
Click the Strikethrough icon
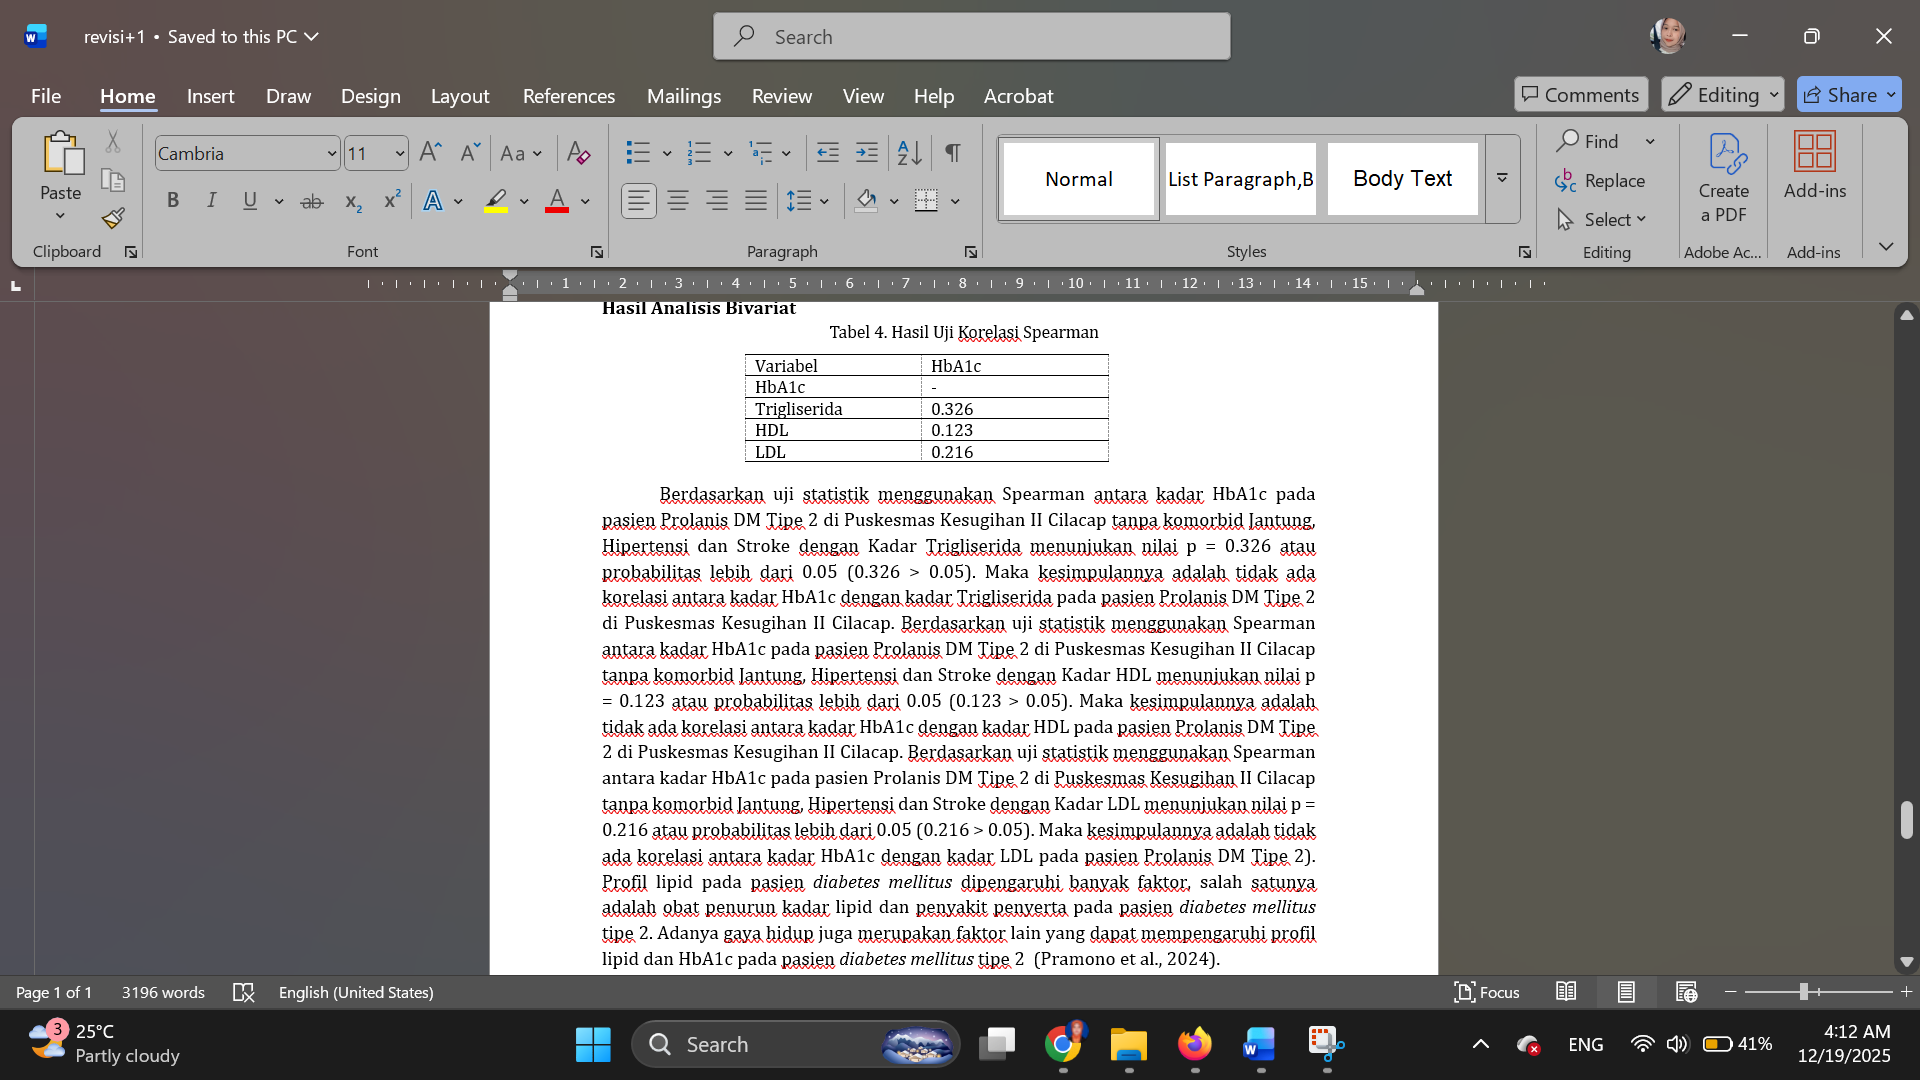pyautogui.click(x=312, y=201)
